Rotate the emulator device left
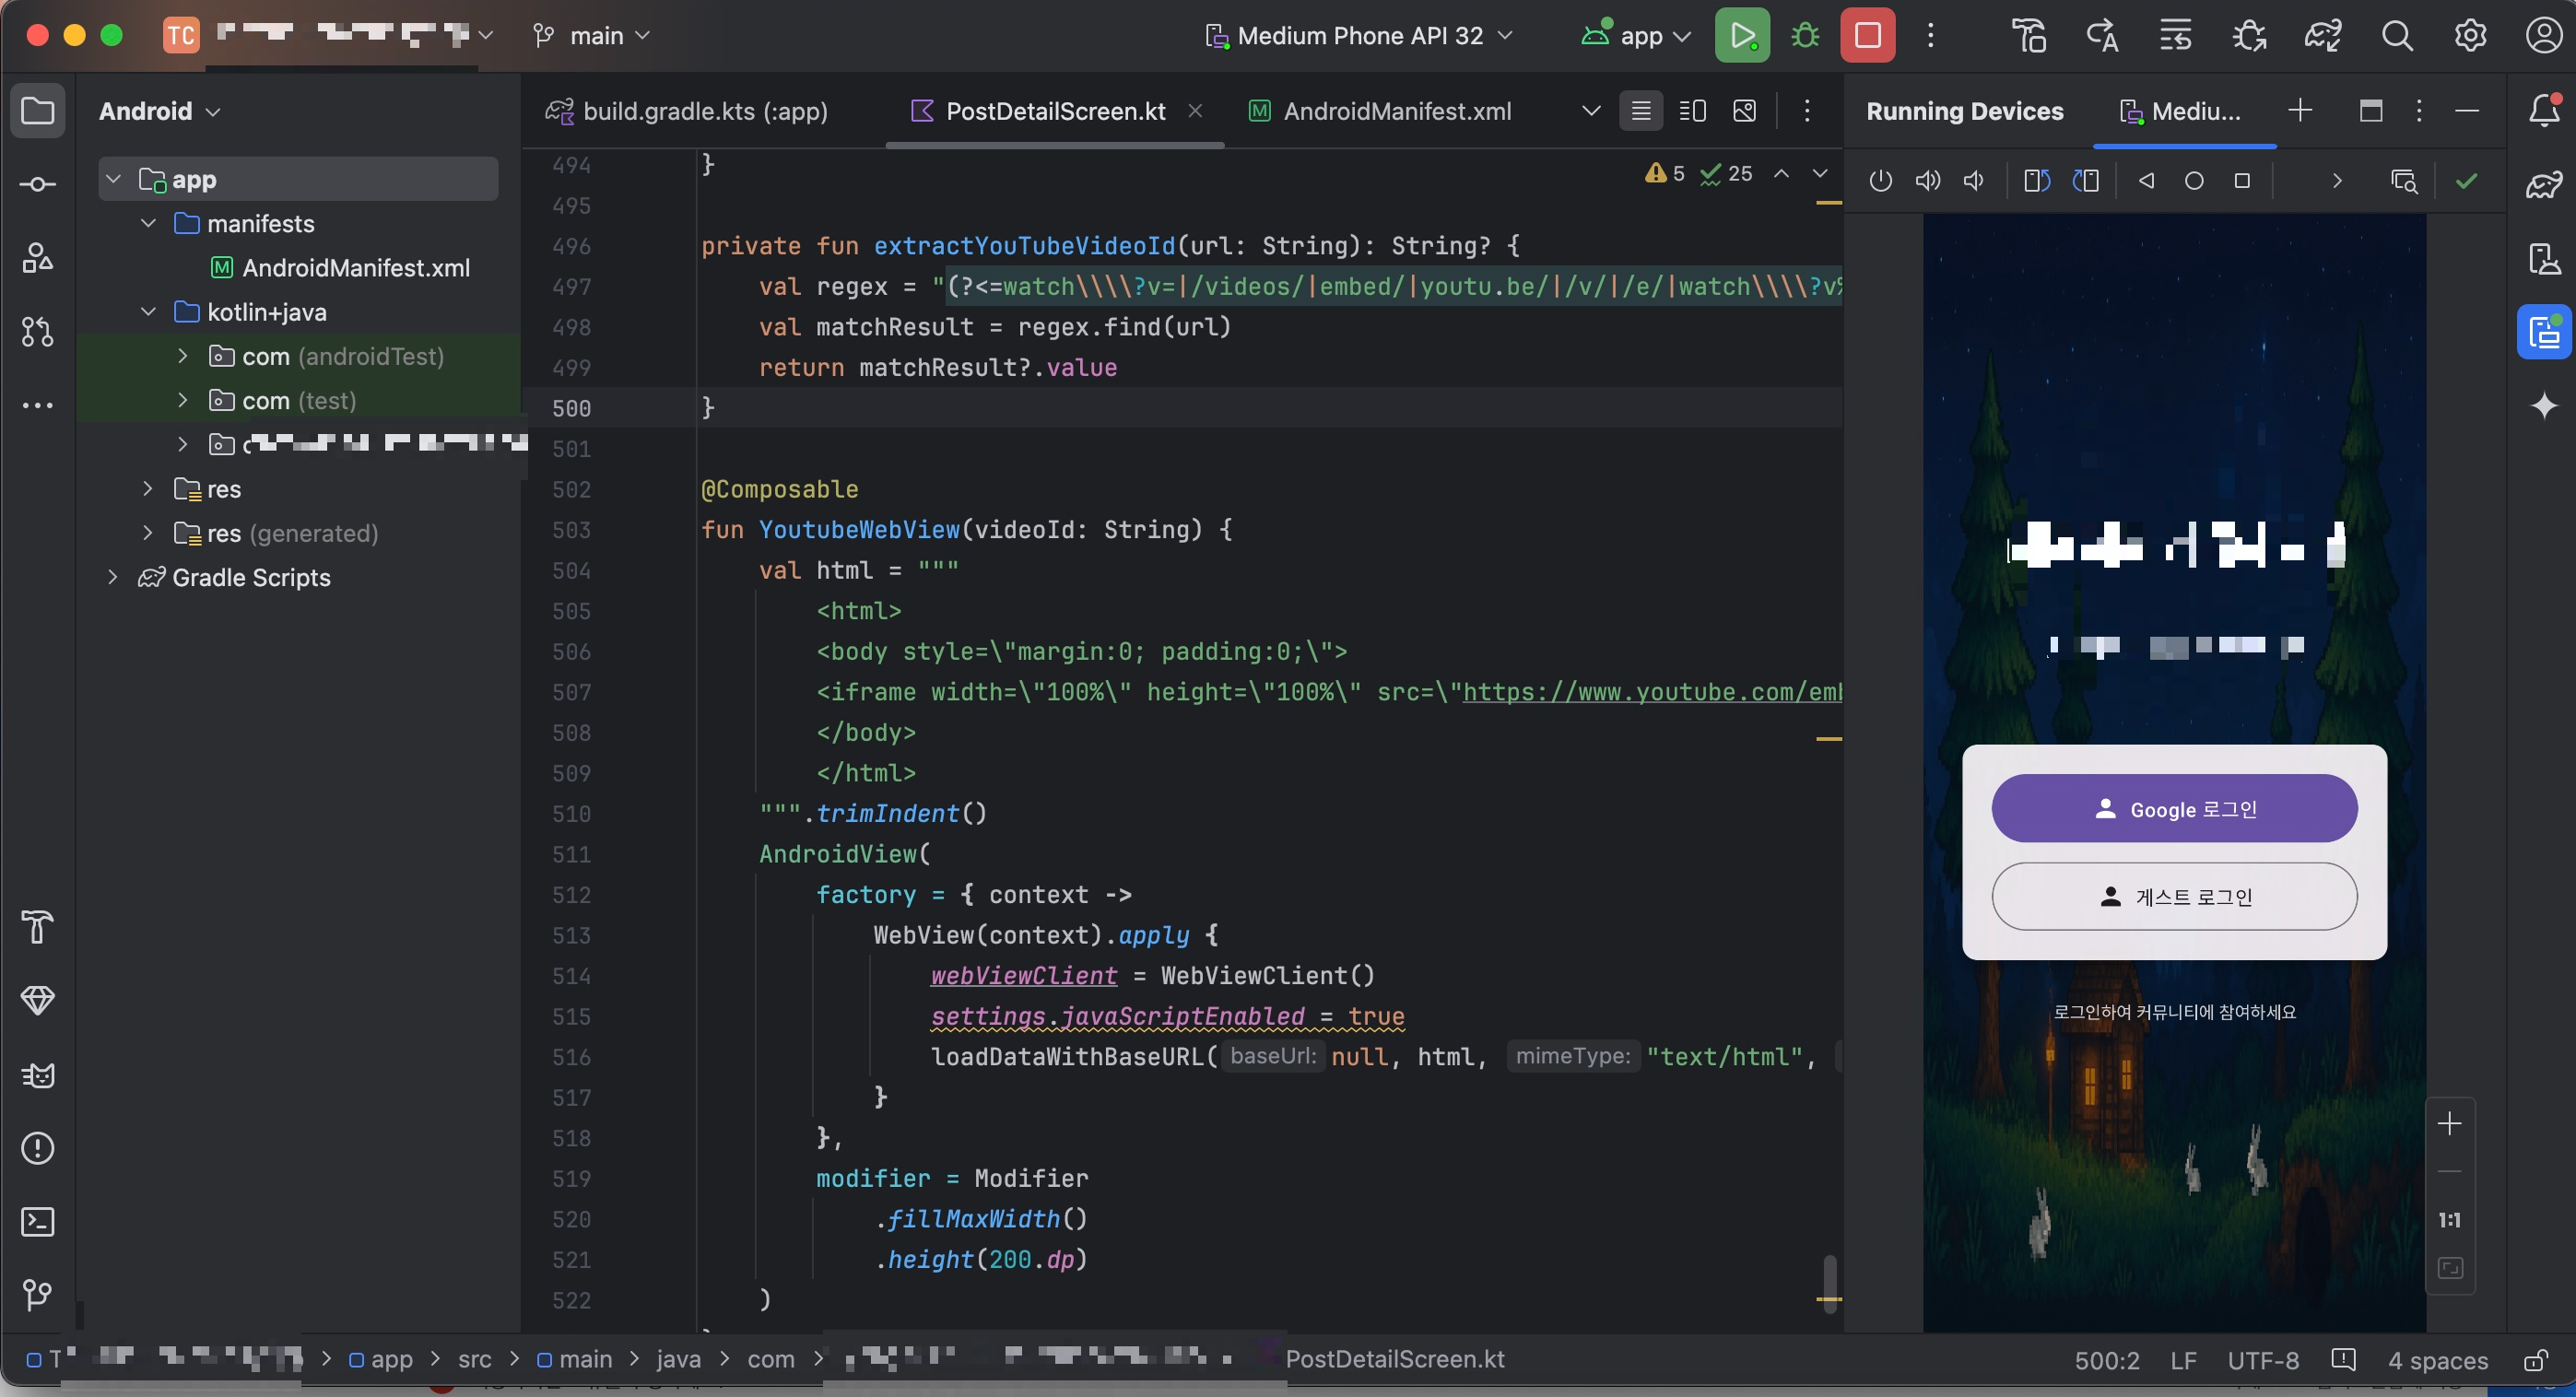The height and width of the screenshot is (1397, 2576). pyautogui.click(x=2037, y=181)
